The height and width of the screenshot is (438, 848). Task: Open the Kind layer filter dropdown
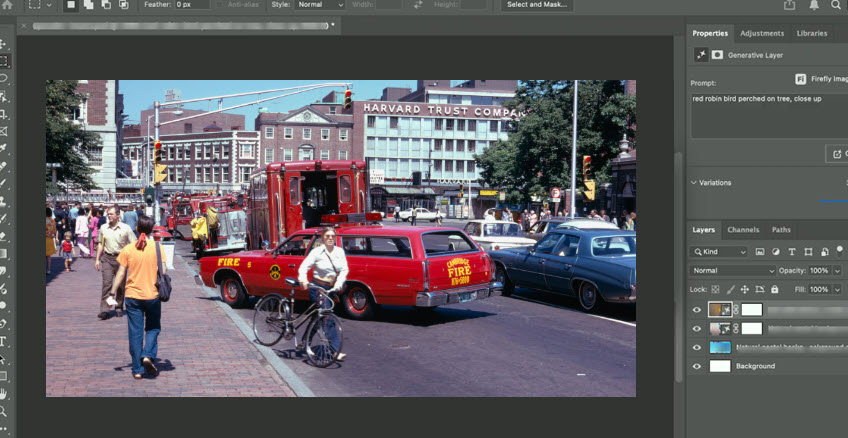[718, 251]
